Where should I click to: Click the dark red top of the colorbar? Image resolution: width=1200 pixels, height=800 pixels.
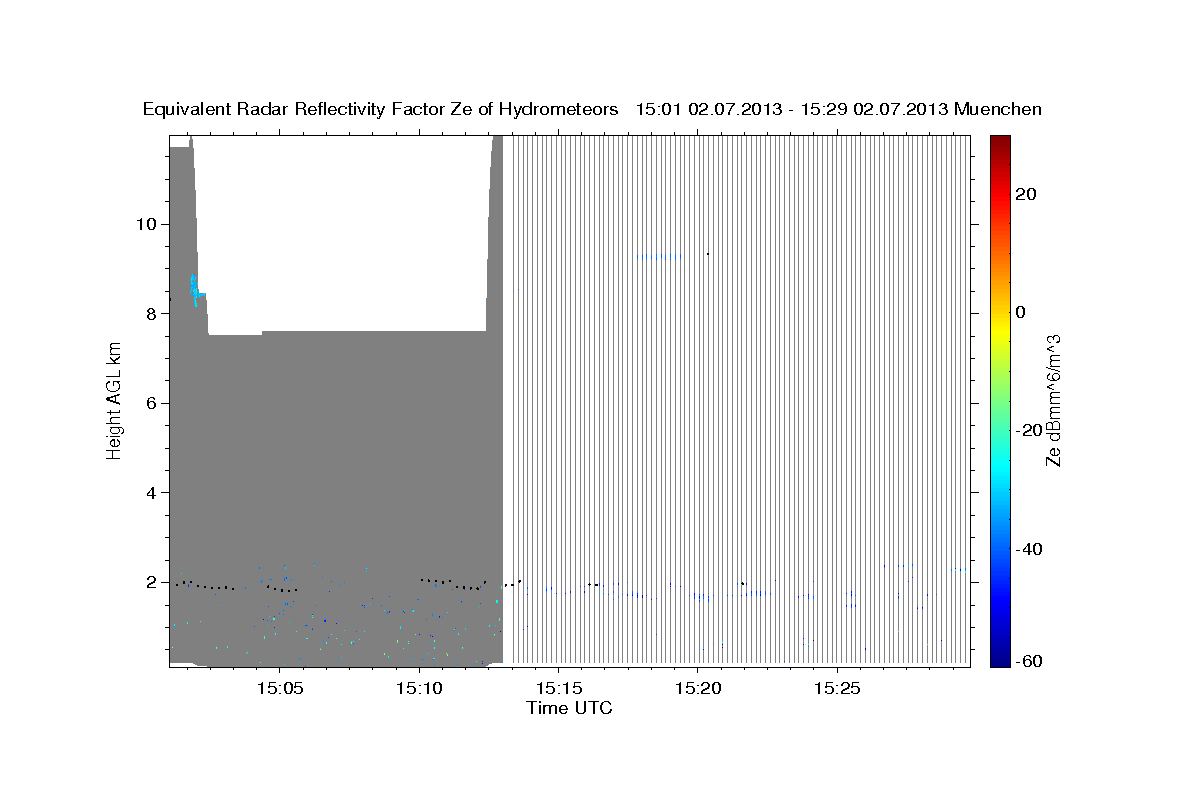click(999, 145)
